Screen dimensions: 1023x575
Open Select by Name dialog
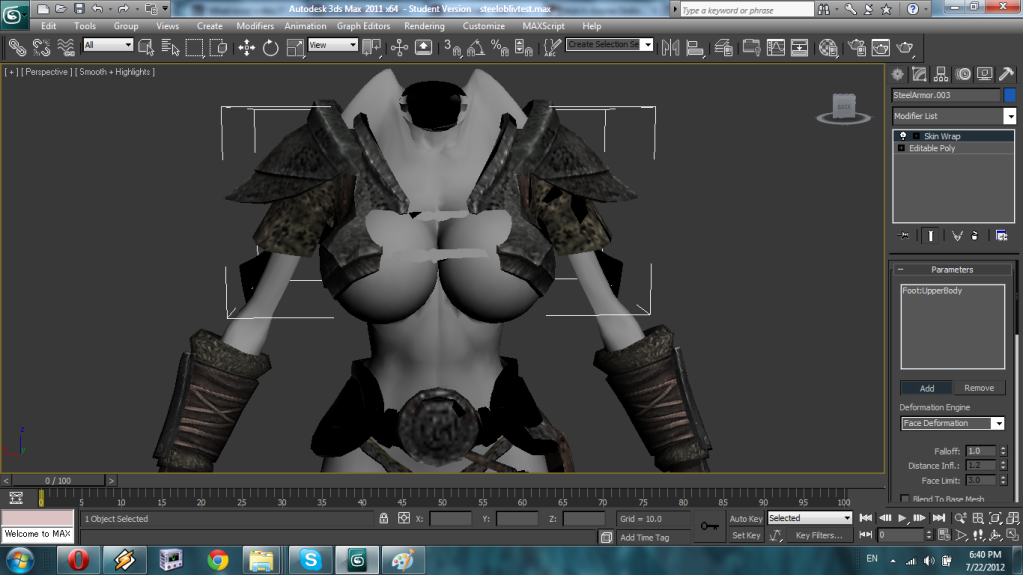(x=170, y=48)
